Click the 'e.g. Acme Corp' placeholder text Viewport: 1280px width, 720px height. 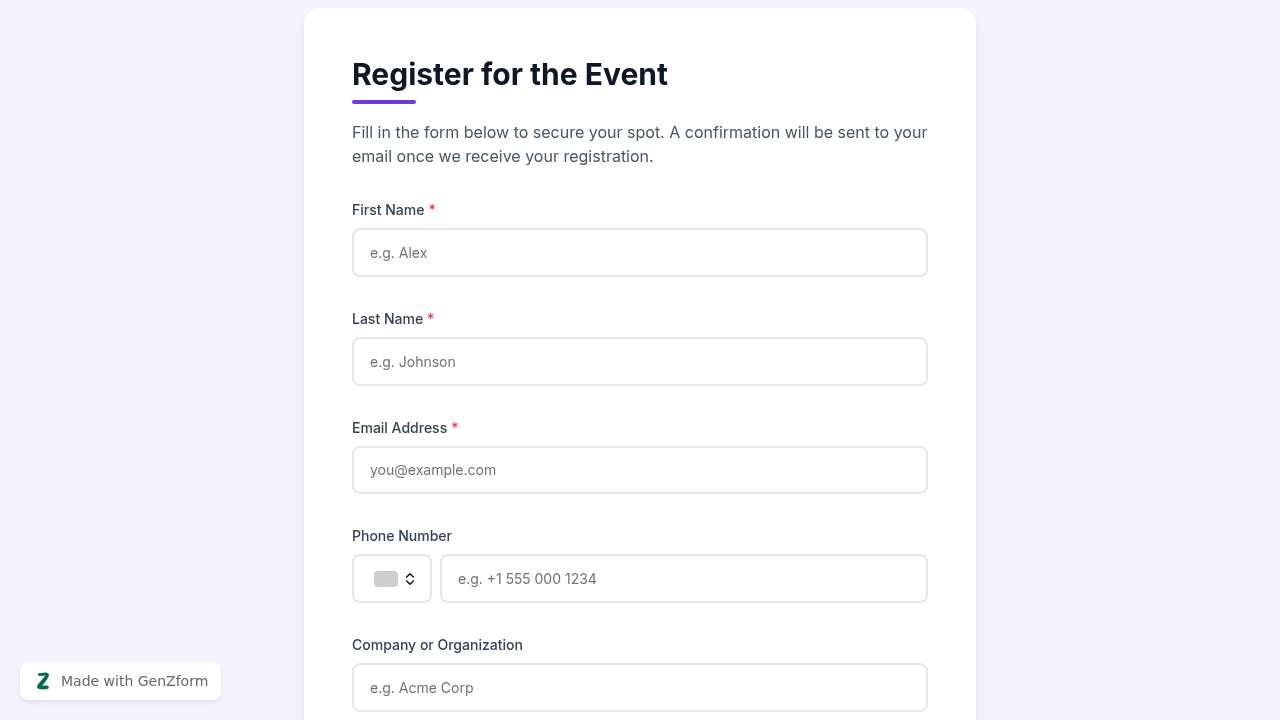point(421,687)
